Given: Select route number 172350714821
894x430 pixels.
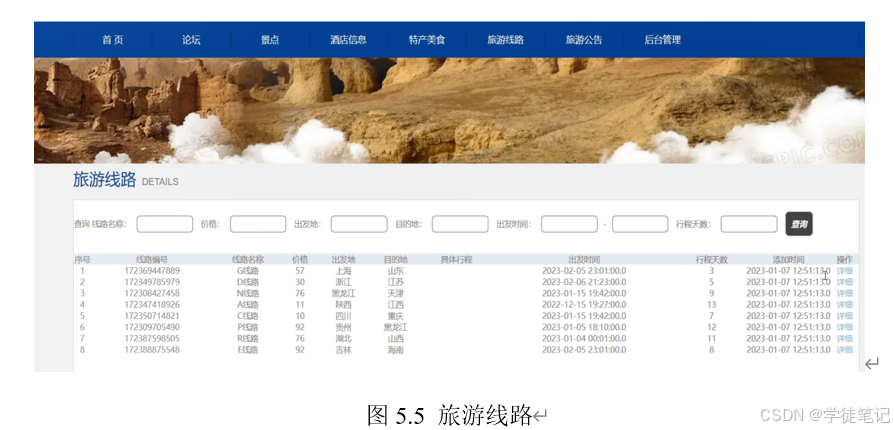Looking at the screenshot, I should tap(152, 316).
